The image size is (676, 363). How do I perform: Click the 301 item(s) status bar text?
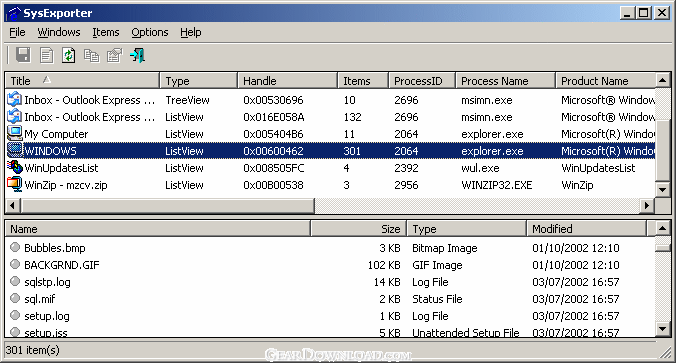[33, 350]
